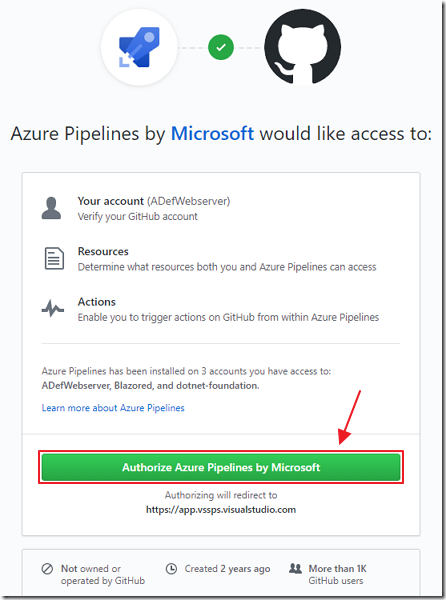Click the ADefWebserver account name in parentheses

coord(189,201)
